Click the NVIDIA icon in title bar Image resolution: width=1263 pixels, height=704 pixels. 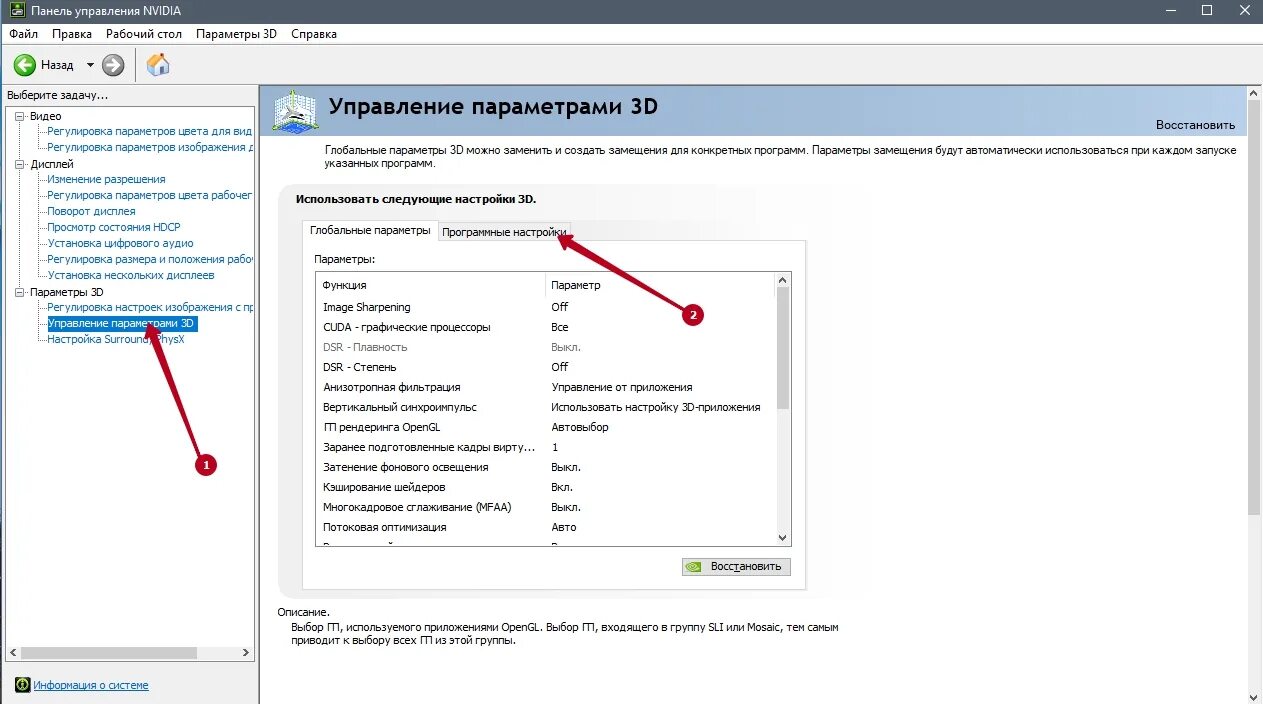[x=17, y=10]
